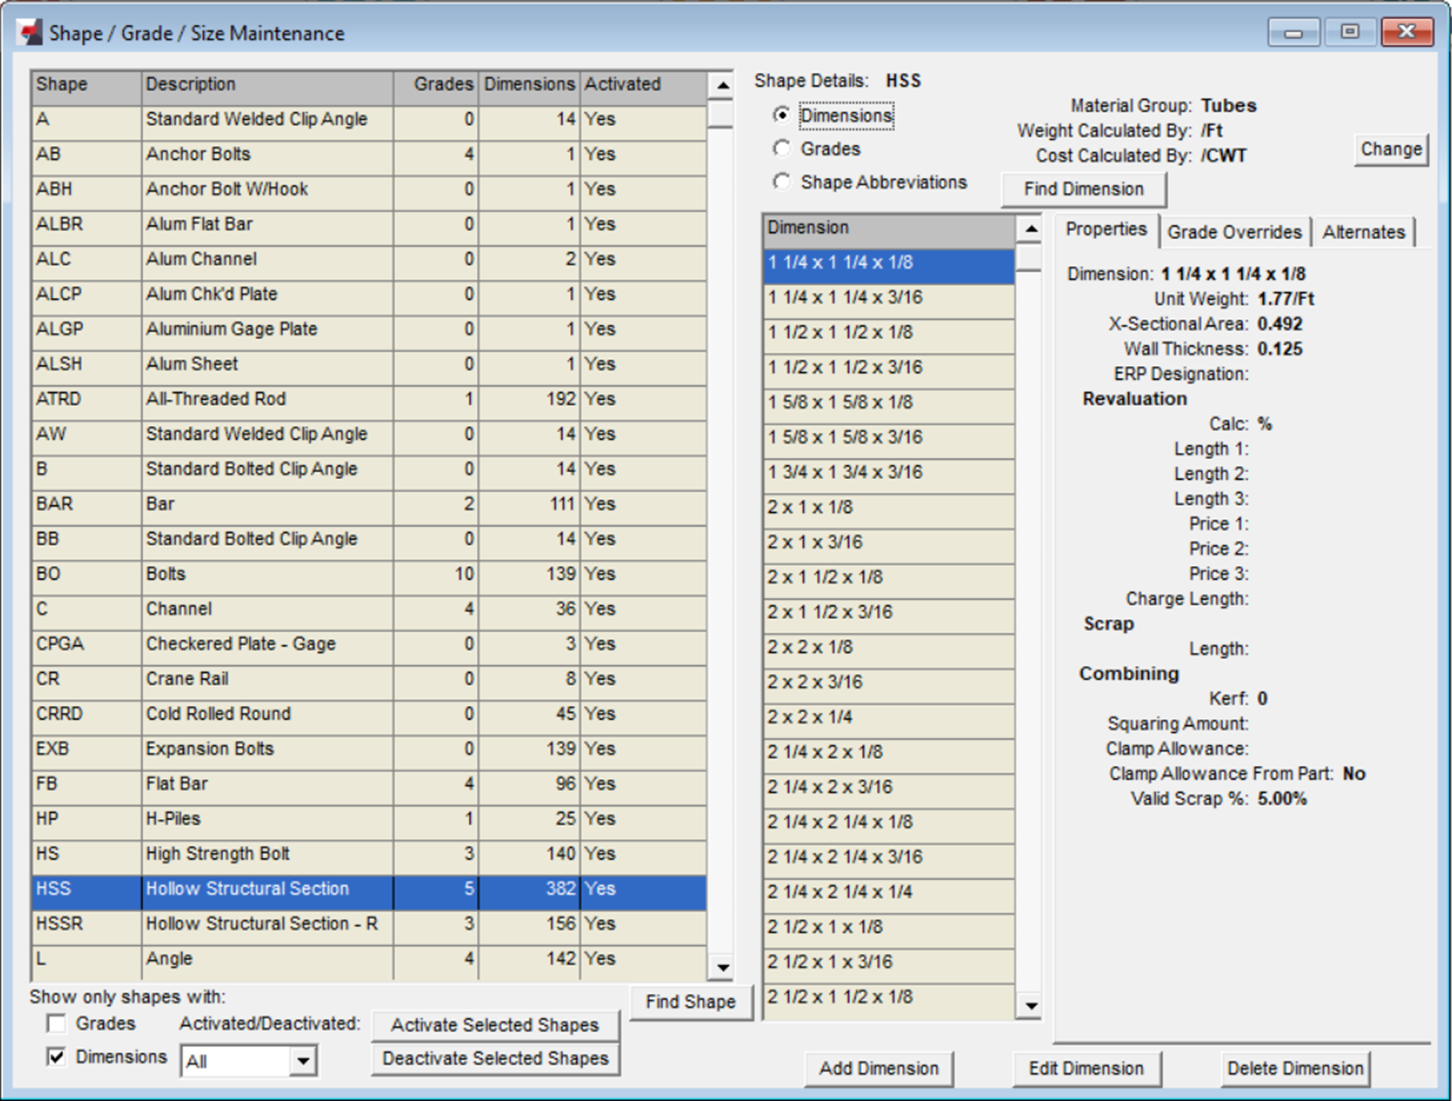Click the down arrow on the dimension list scrollbar
Image resolution: width=1452 pixels, height=1101 pixels.
pyautogui.click(x=1030, y=1007)
